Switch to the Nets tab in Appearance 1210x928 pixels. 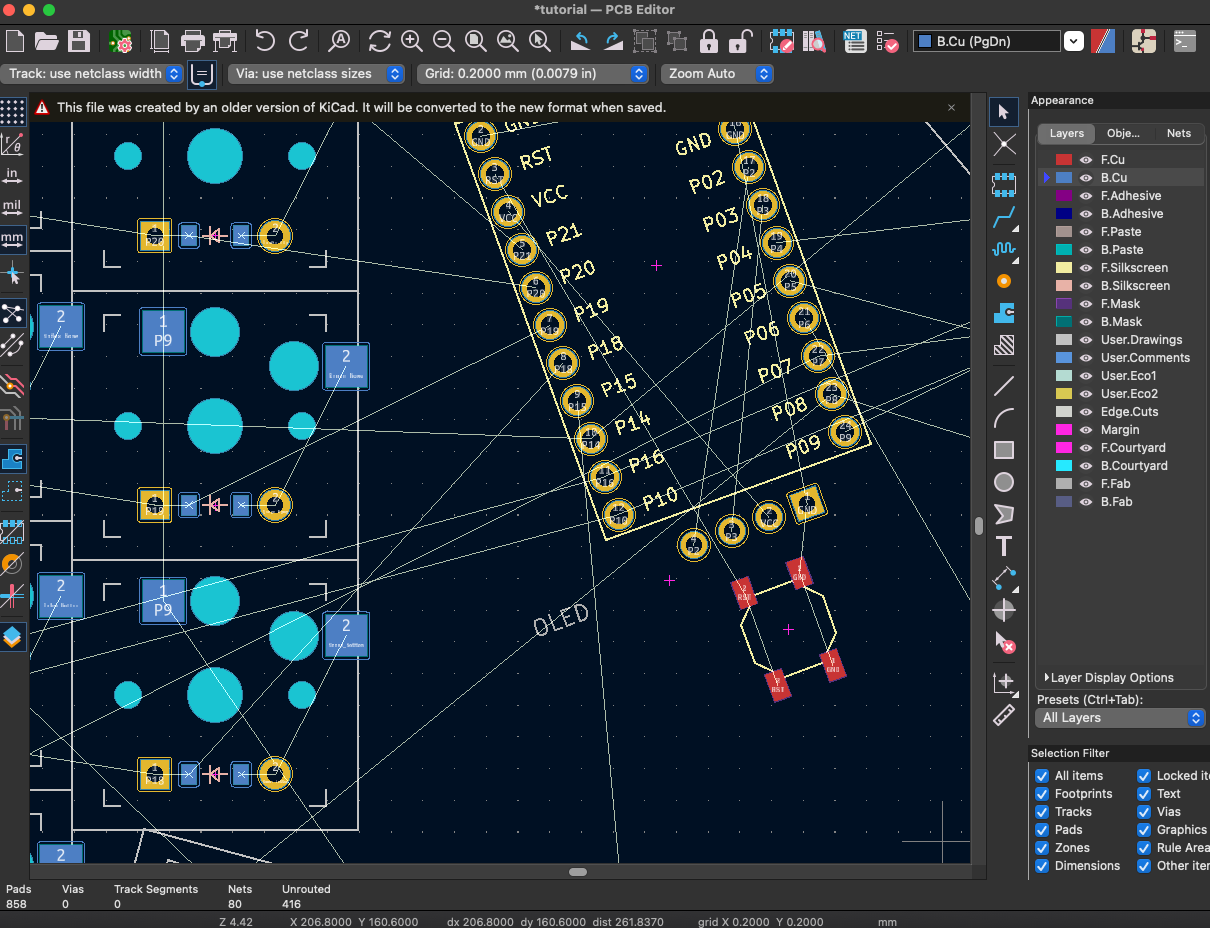point(1179,133)
